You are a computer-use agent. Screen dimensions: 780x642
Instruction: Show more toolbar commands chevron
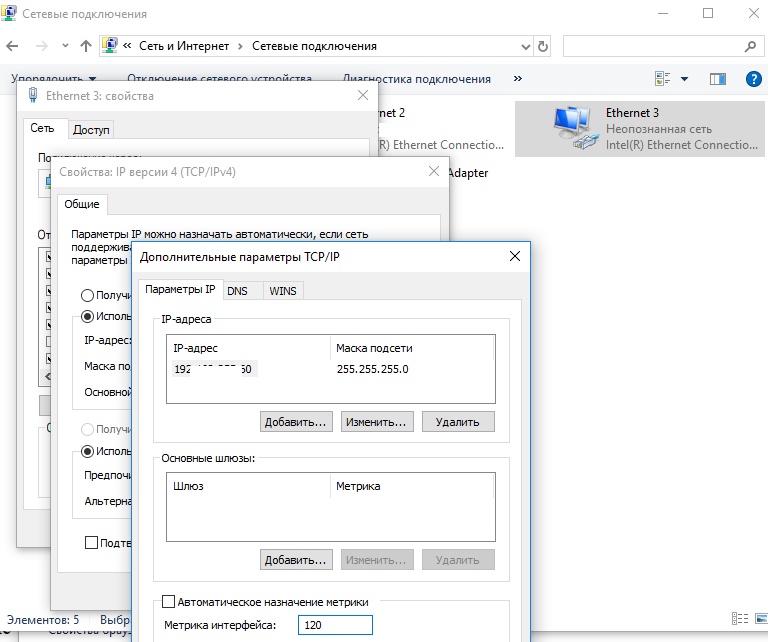[x=518, y=79]
